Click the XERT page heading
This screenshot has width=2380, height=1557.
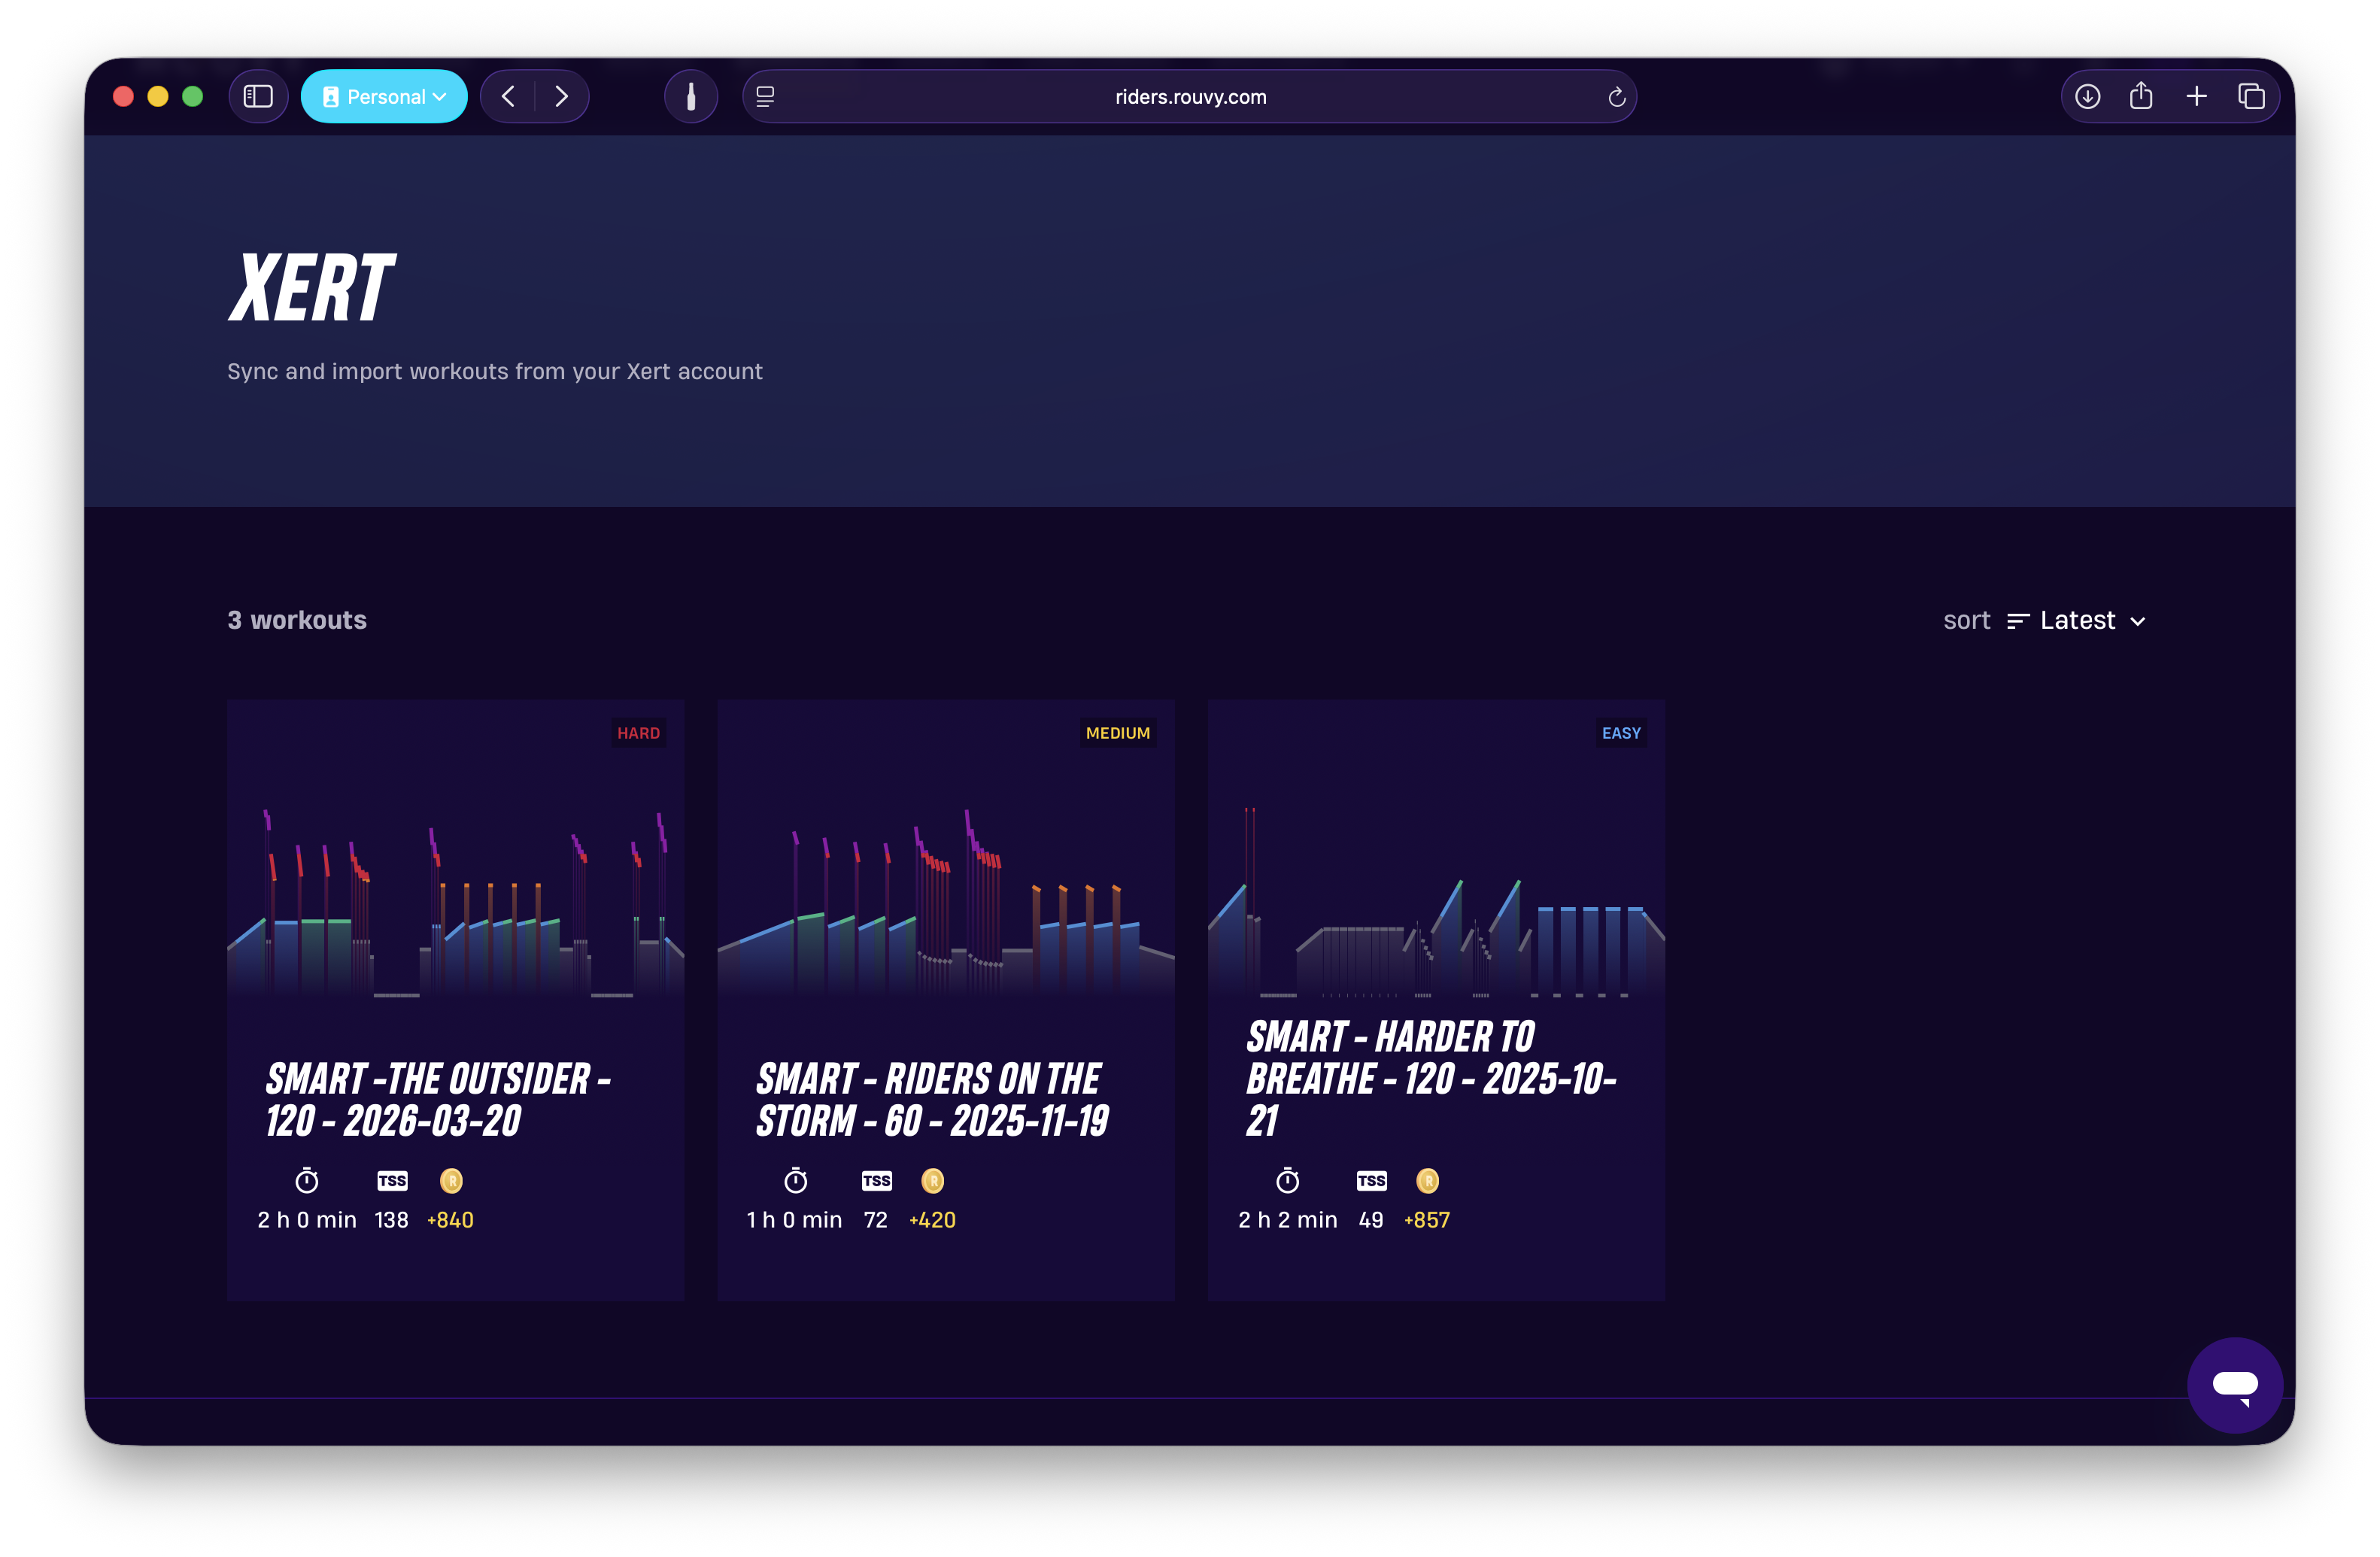(311, 288)
